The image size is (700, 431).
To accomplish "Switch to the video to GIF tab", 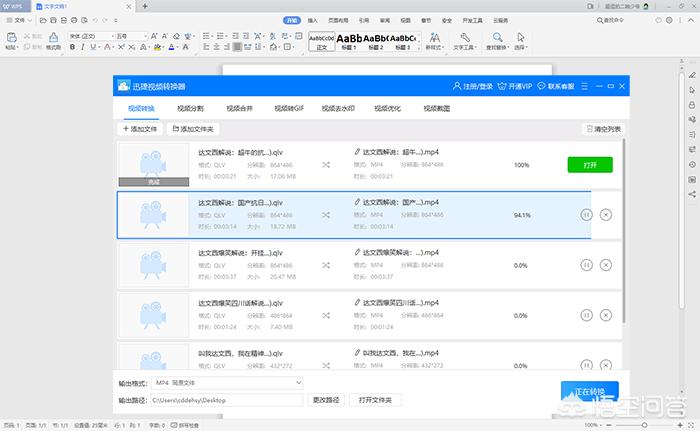I will pos(289,109).
